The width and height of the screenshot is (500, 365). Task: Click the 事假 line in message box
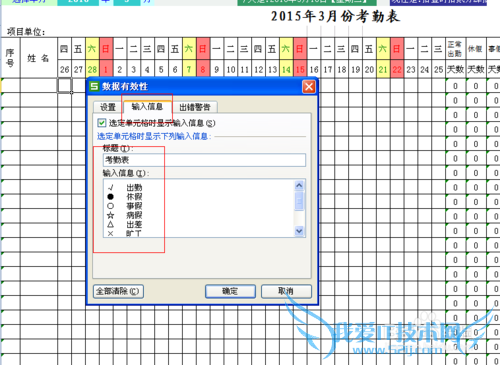click(x=125, y=206)
